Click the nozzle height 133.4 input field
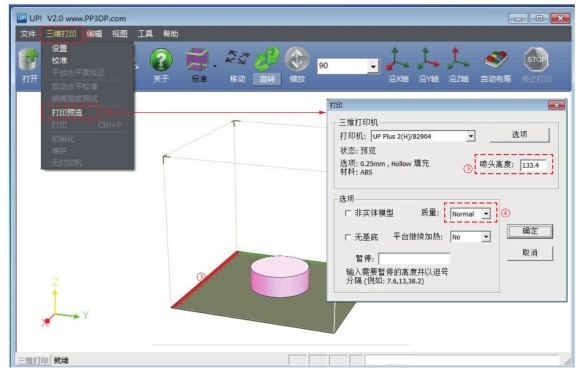The width and height of the screenshot is (588, 374). tap(533, 165)
